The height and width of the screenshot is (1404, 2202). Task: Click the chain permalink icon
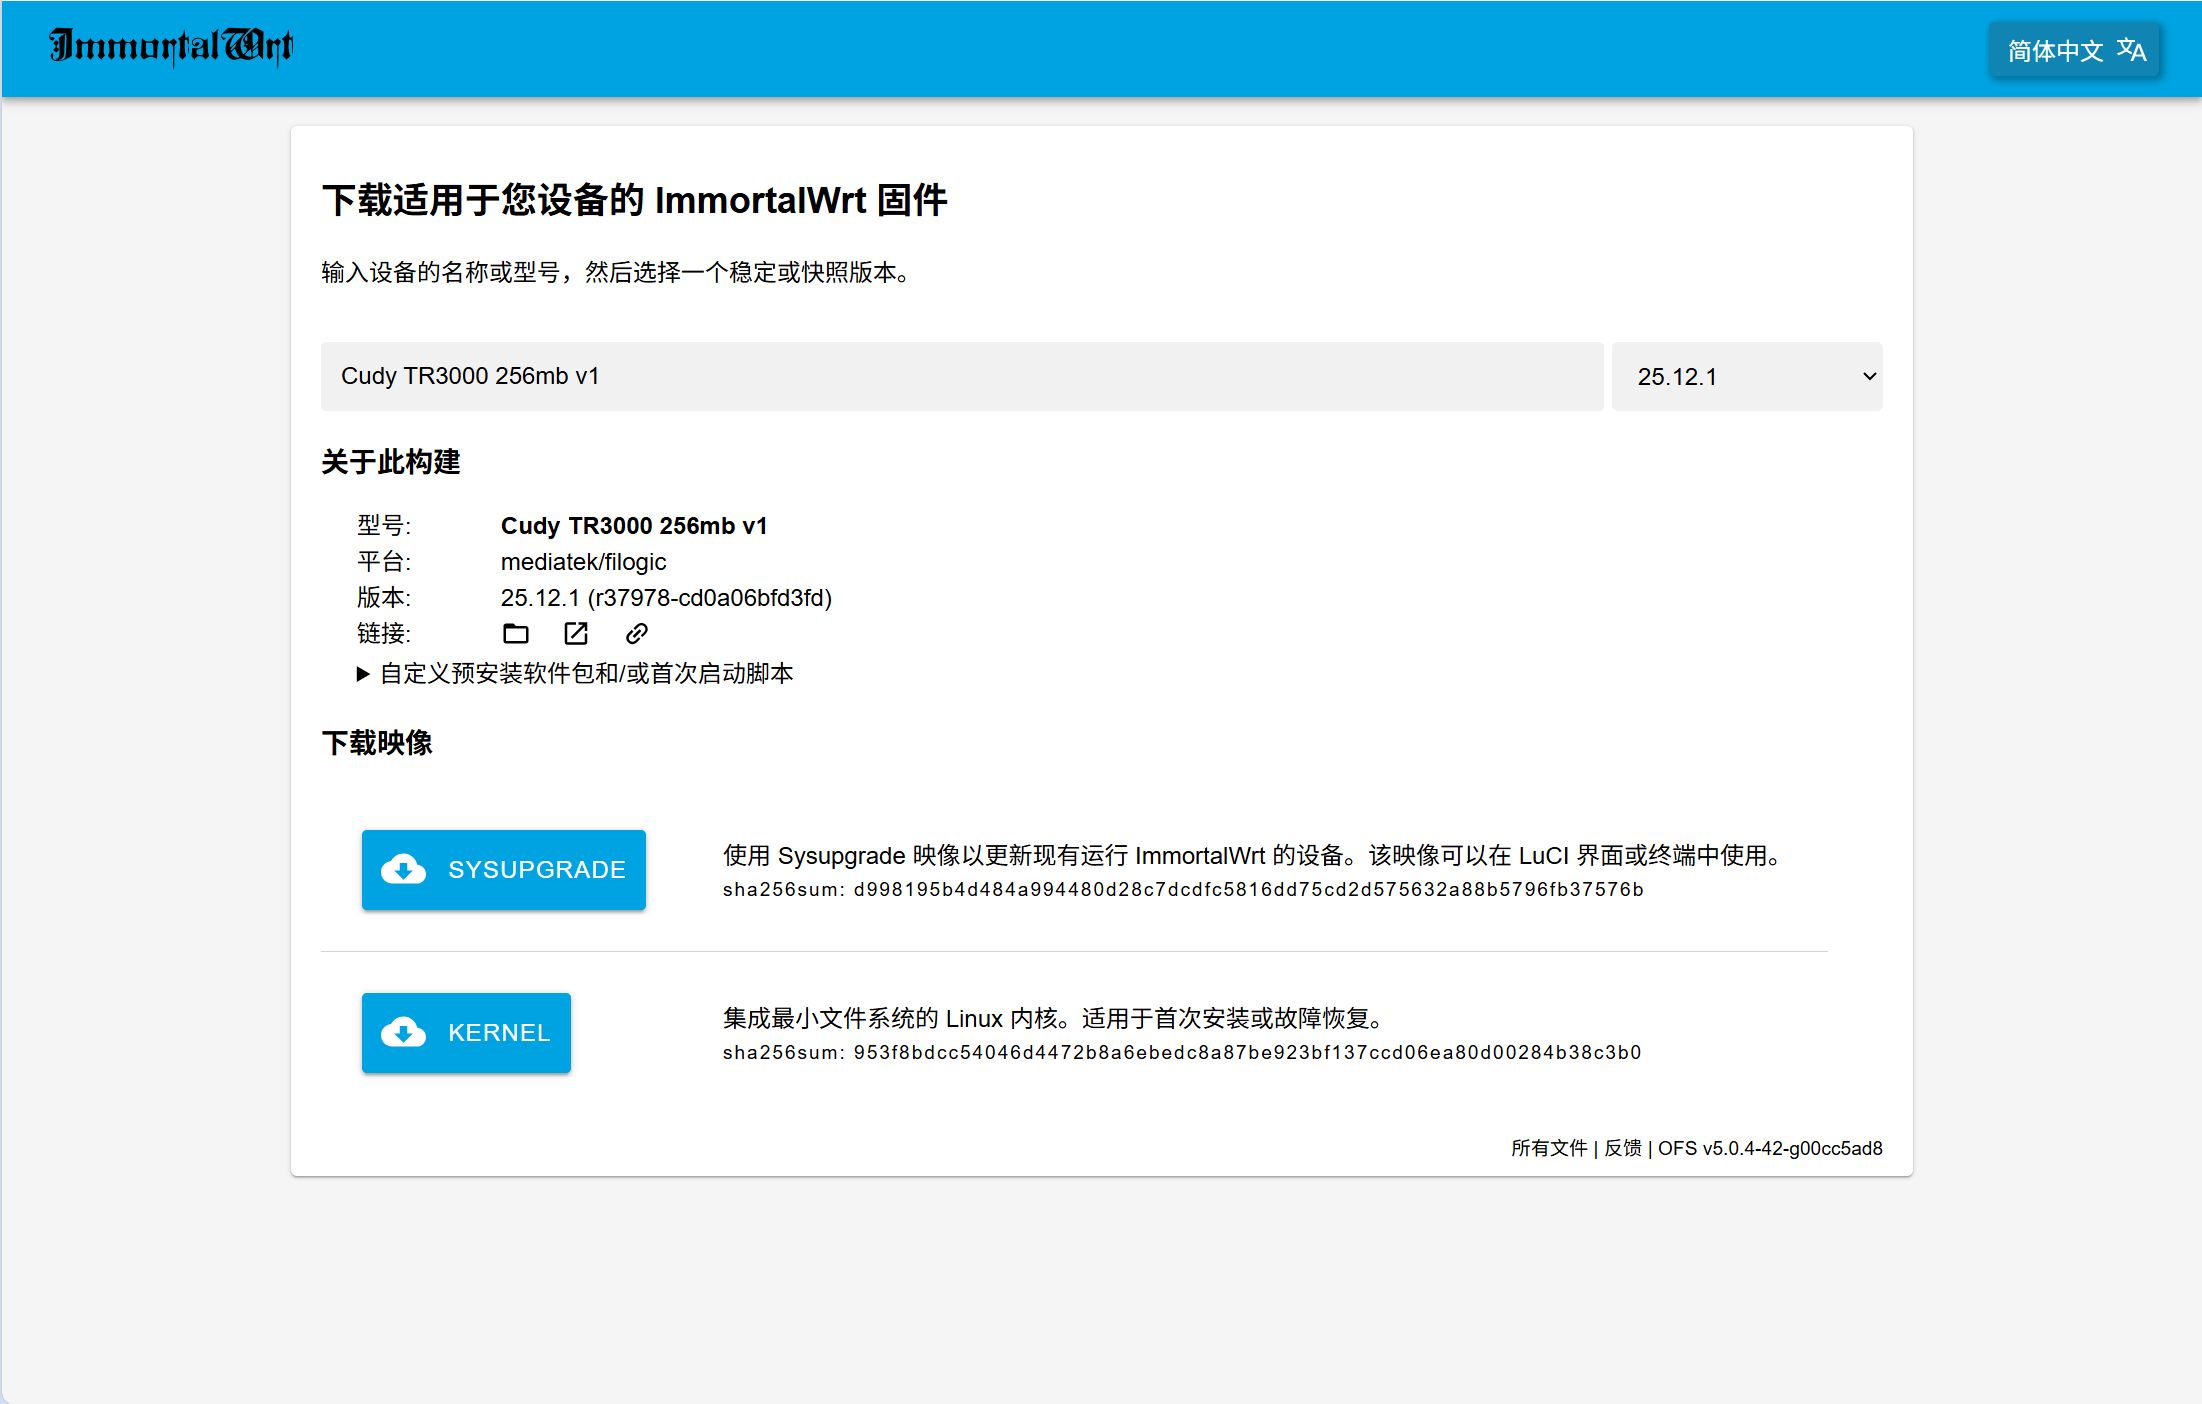coord(637,633)
